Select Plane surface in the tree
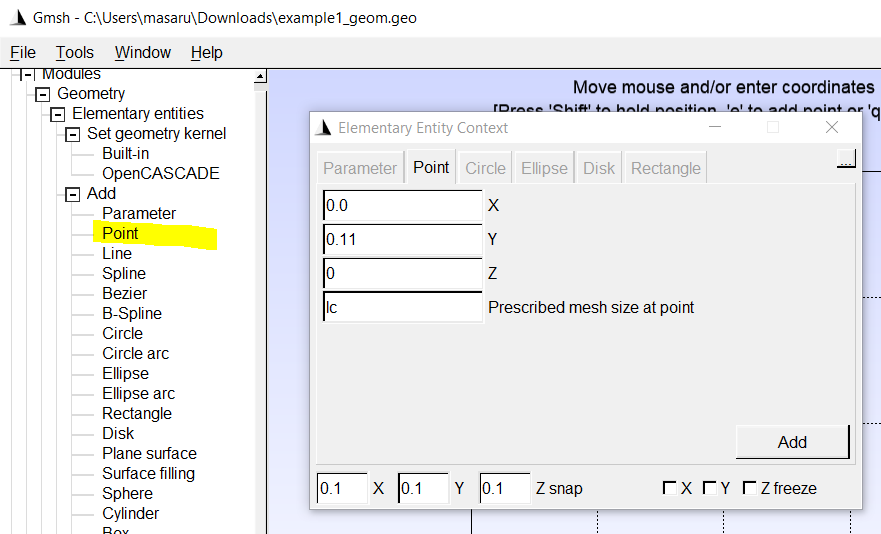881x534 pixels. tap(149, 453)
